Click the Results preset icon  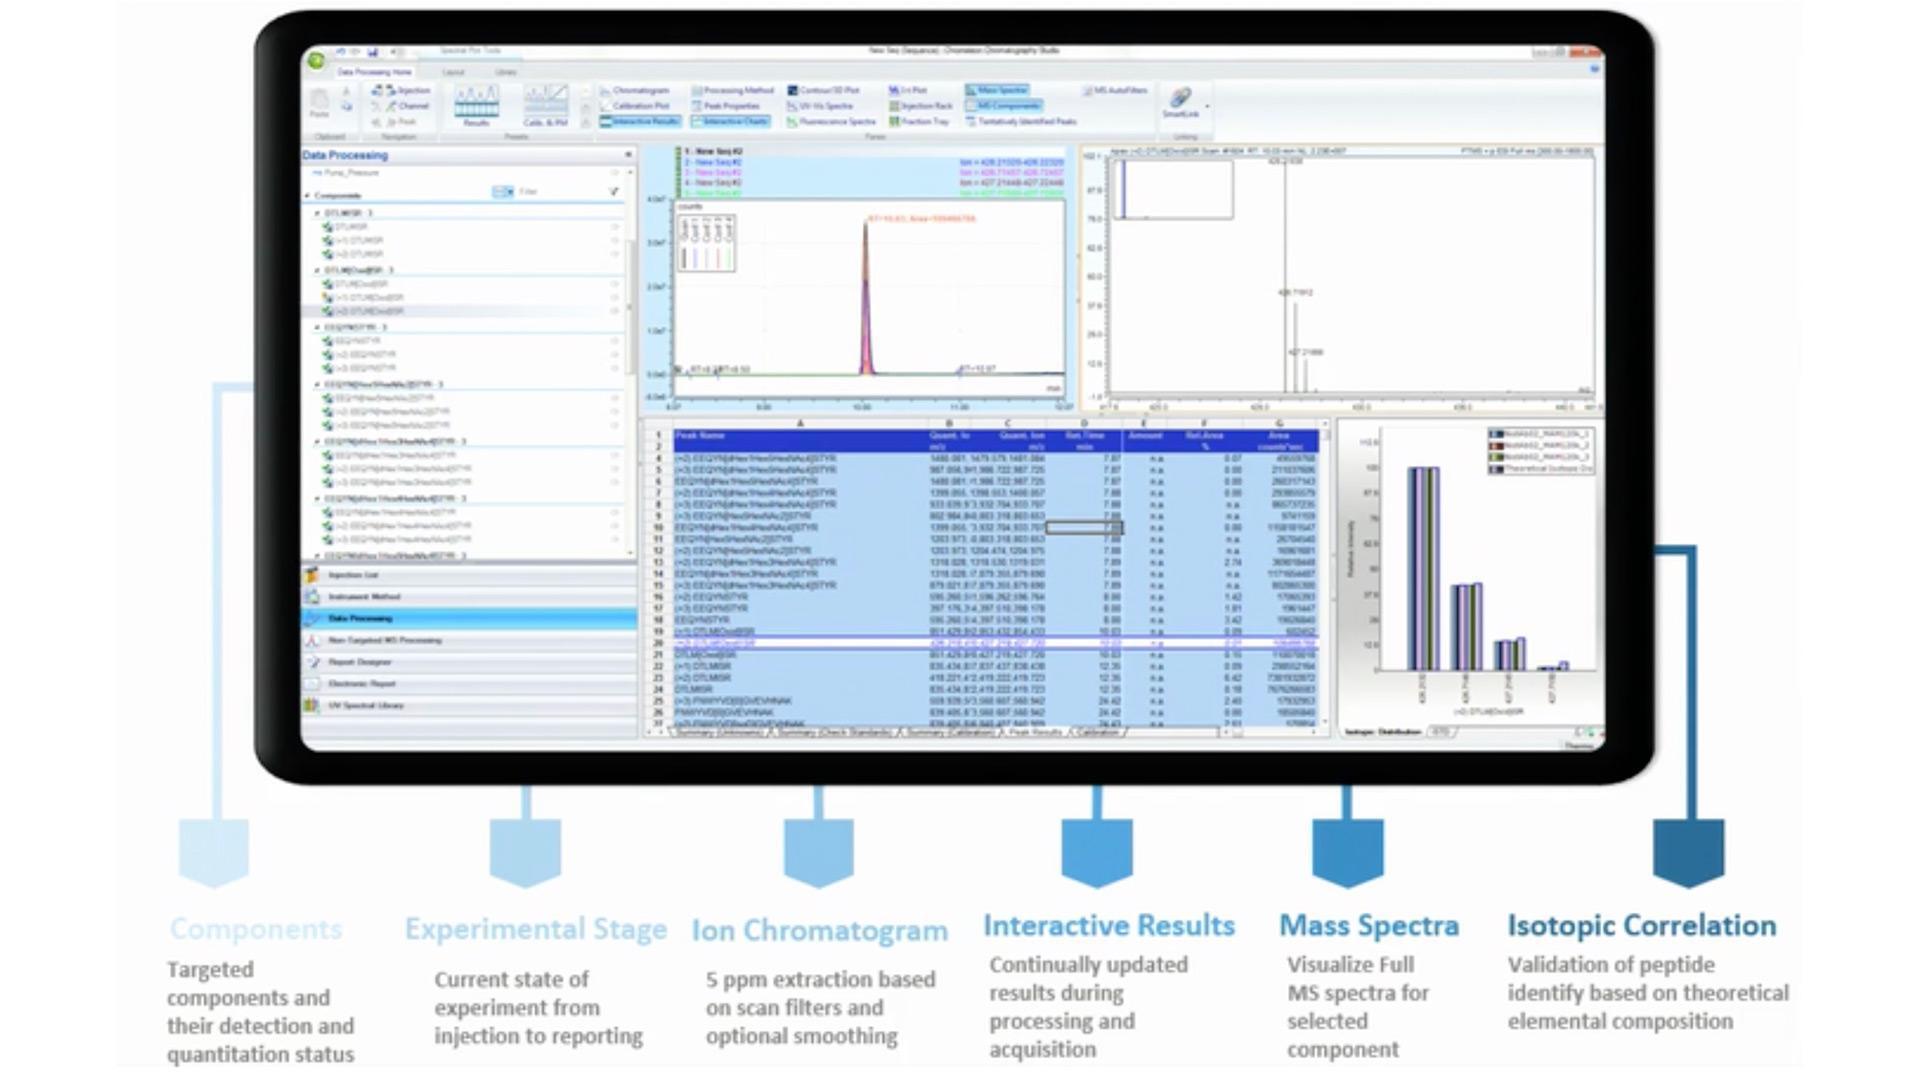click(x=476, y=104)
